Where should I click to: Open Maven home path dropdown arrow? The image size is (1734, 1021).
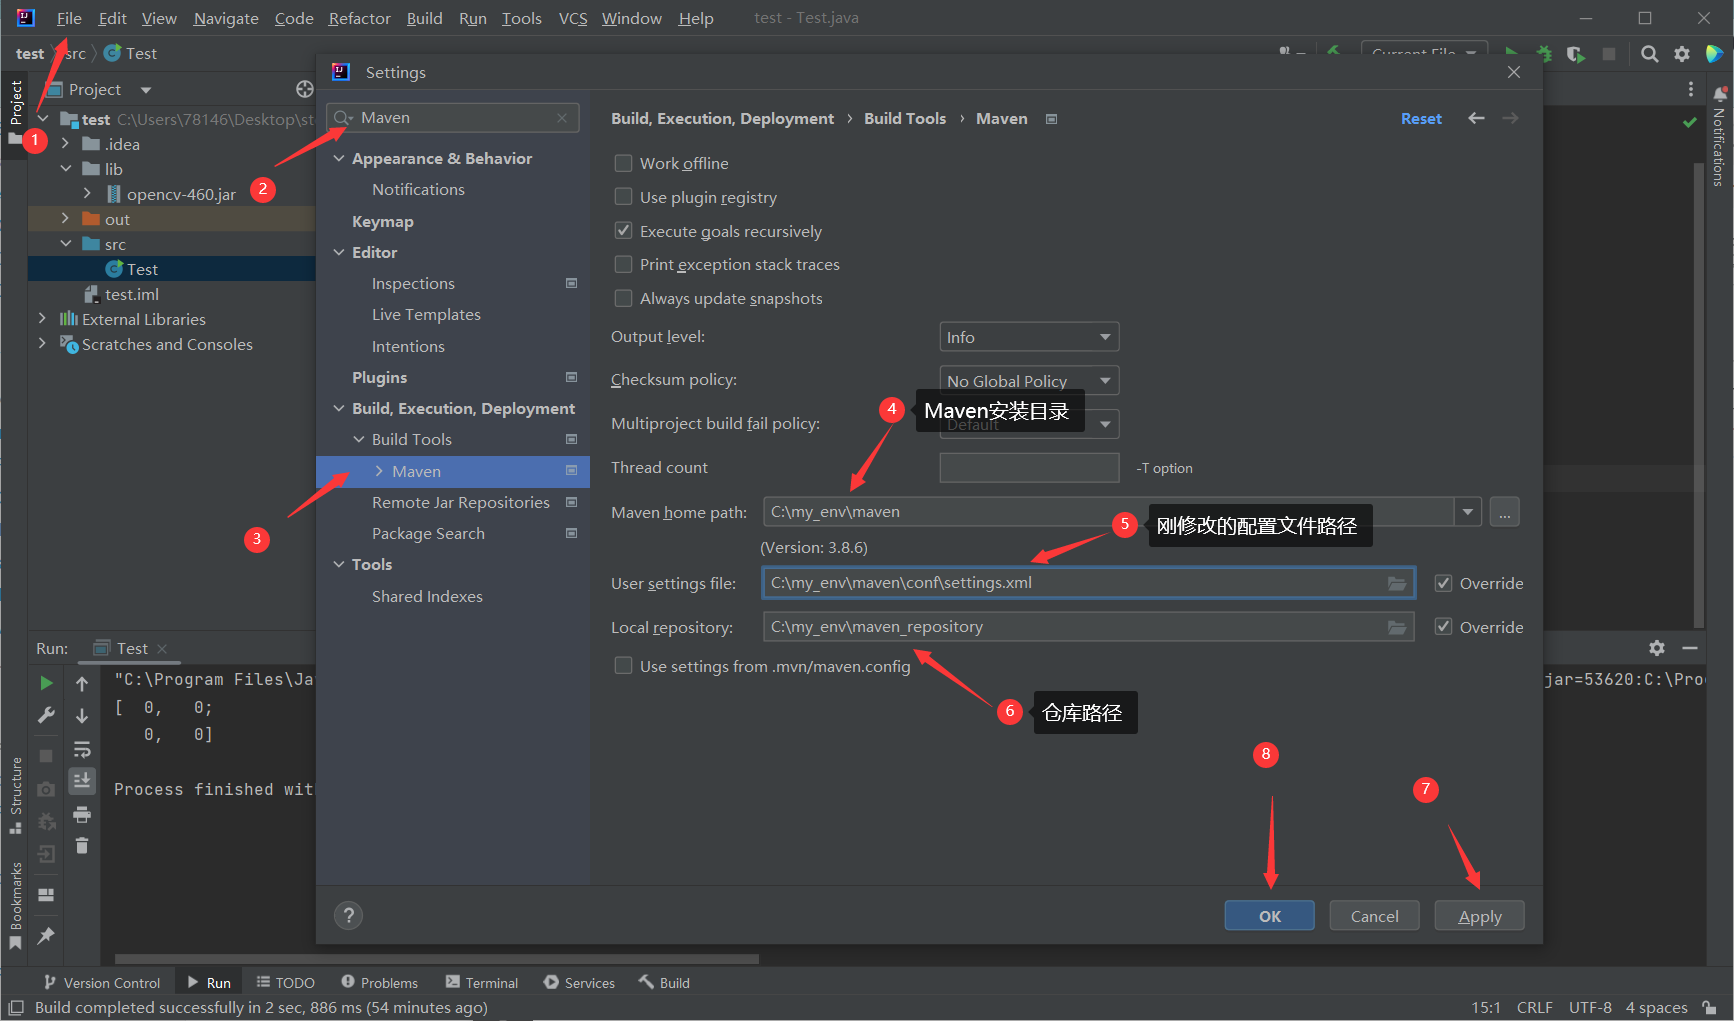1468,512
